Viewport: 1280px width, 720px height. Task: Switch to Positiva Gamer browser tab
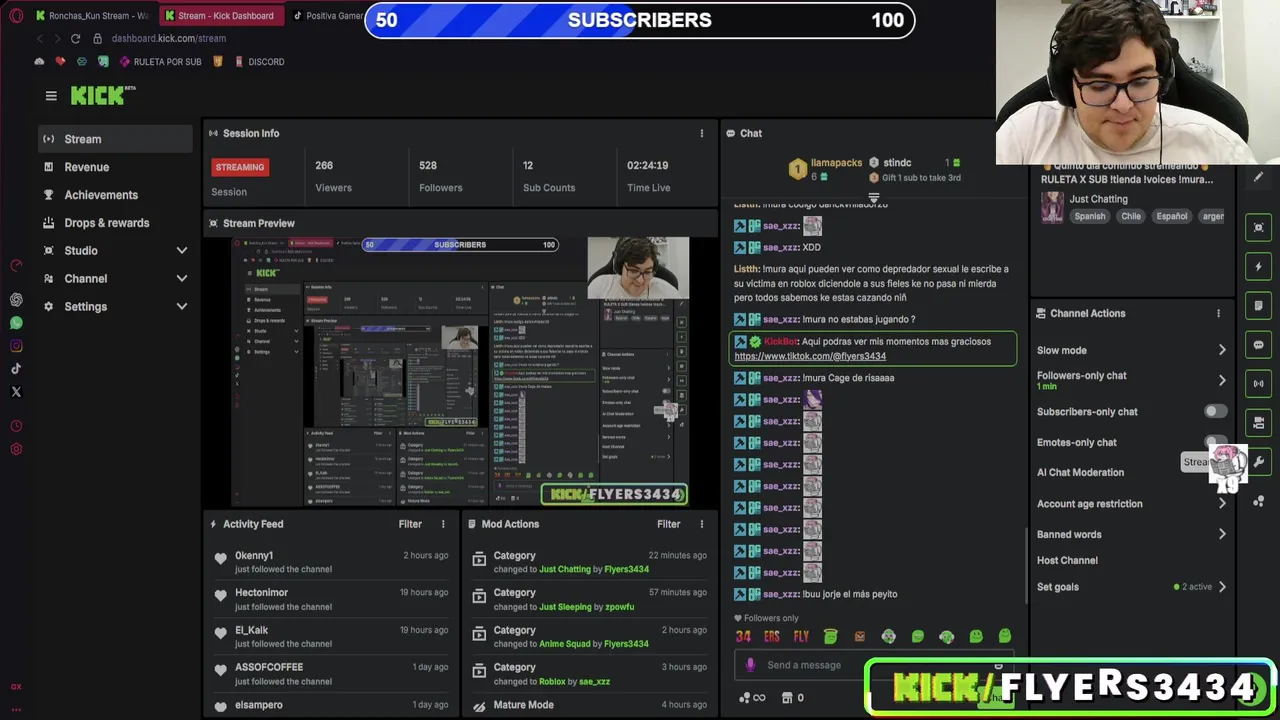tap(326, 16)
